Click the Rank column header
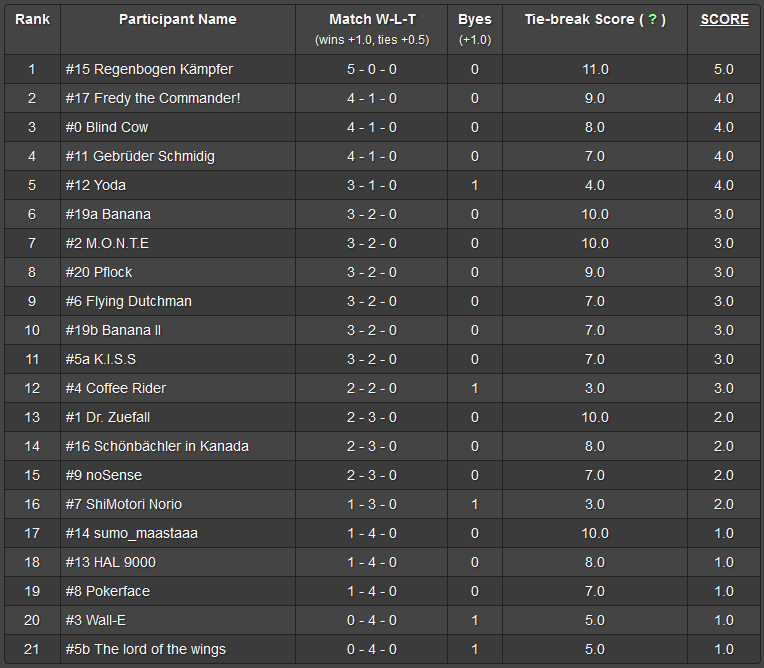 tap(32, 19)
